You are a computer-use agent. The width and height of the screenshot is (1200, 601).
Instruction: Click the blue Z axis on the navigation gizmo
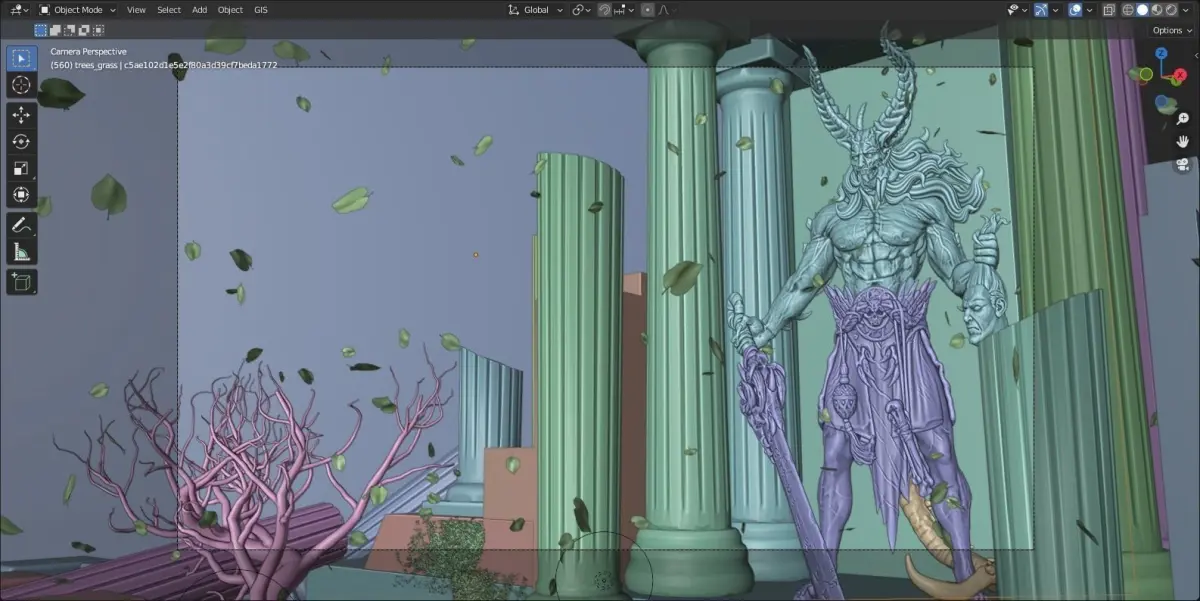(x=1161, y=53)
